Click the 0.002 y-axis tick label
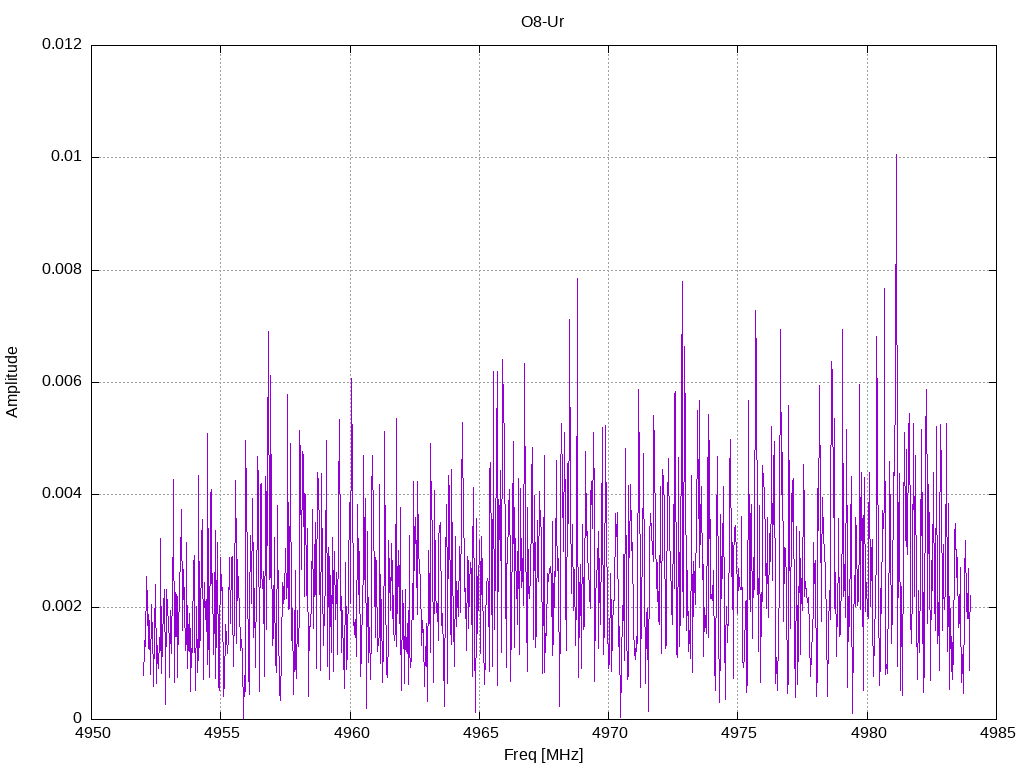This screenshot has height=768, width=1024. coord(62,607)
